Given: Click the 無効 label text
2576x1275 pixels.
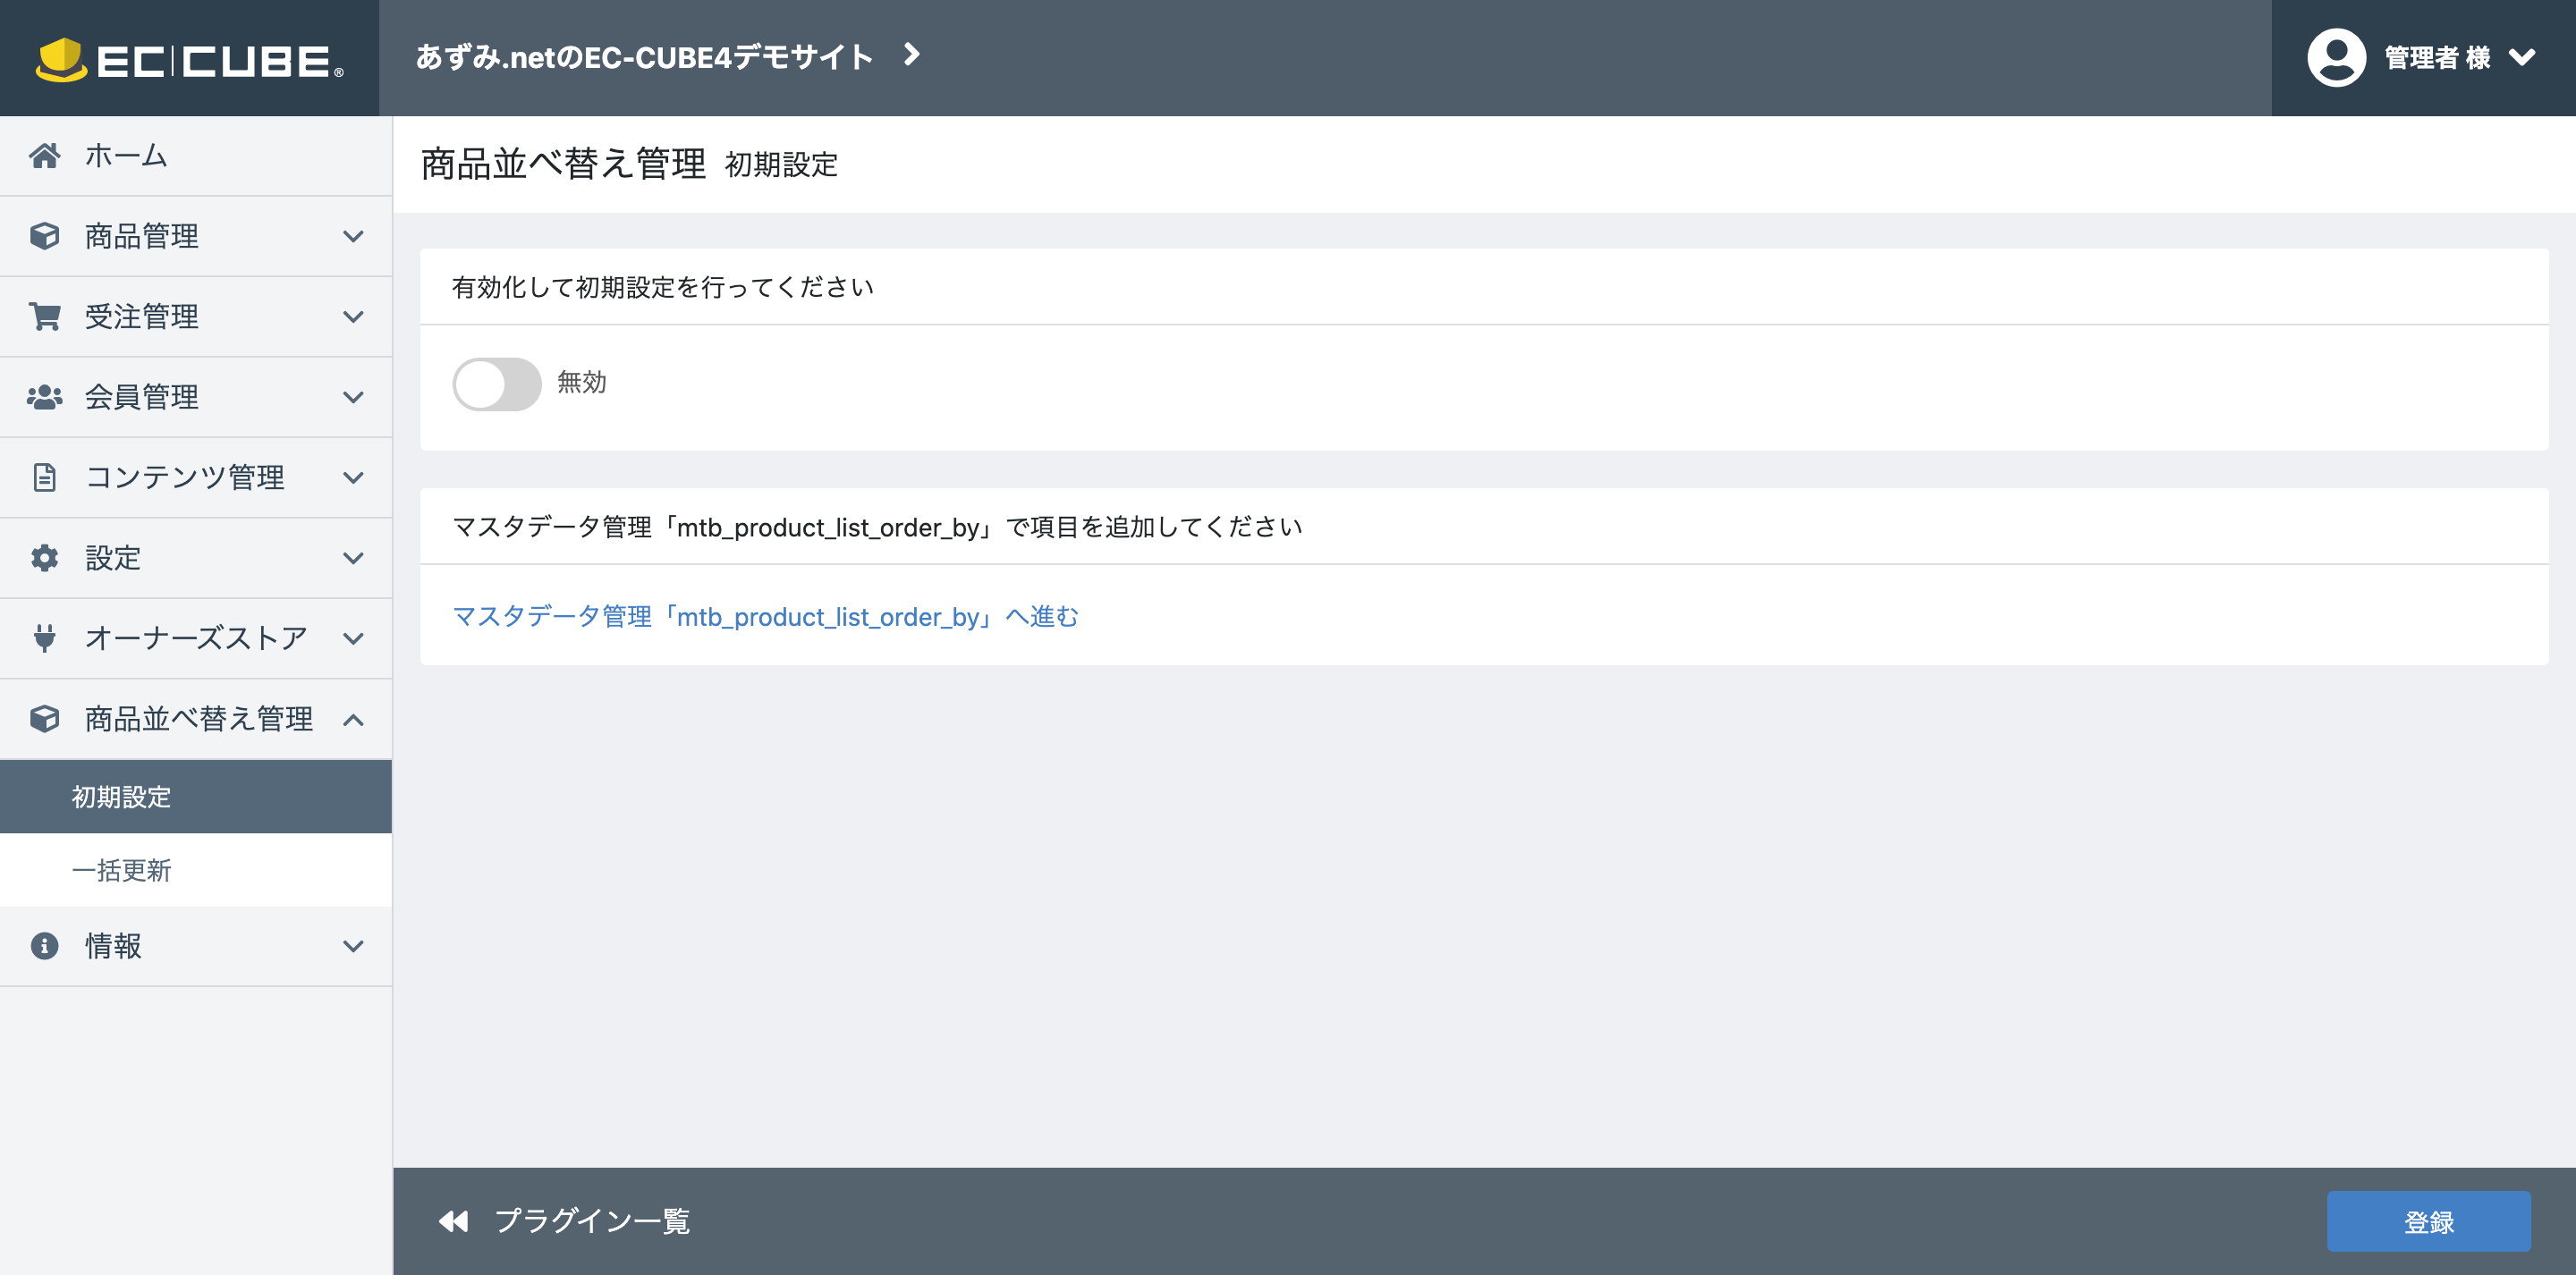Looking at the screenshot, I should coord(581,382).
